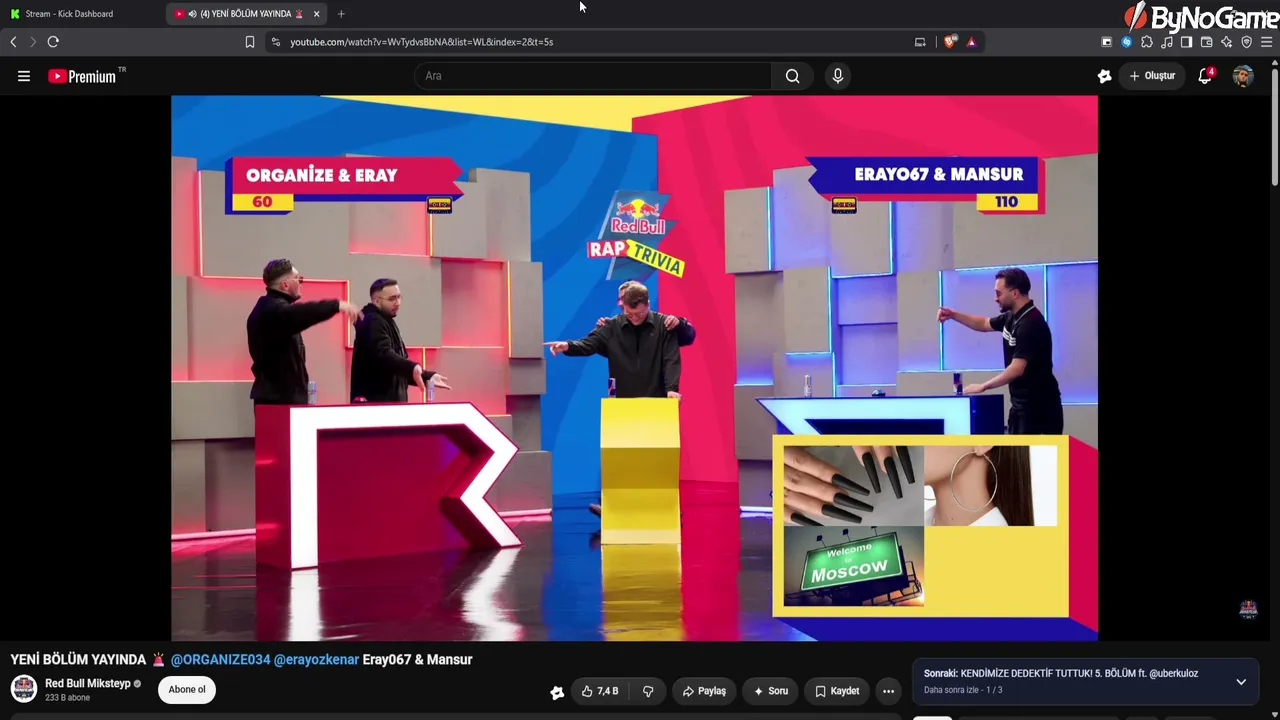The image size is (1280, 720).
Task: Open the Brave Wallet icon
Action: [1206, 42]
